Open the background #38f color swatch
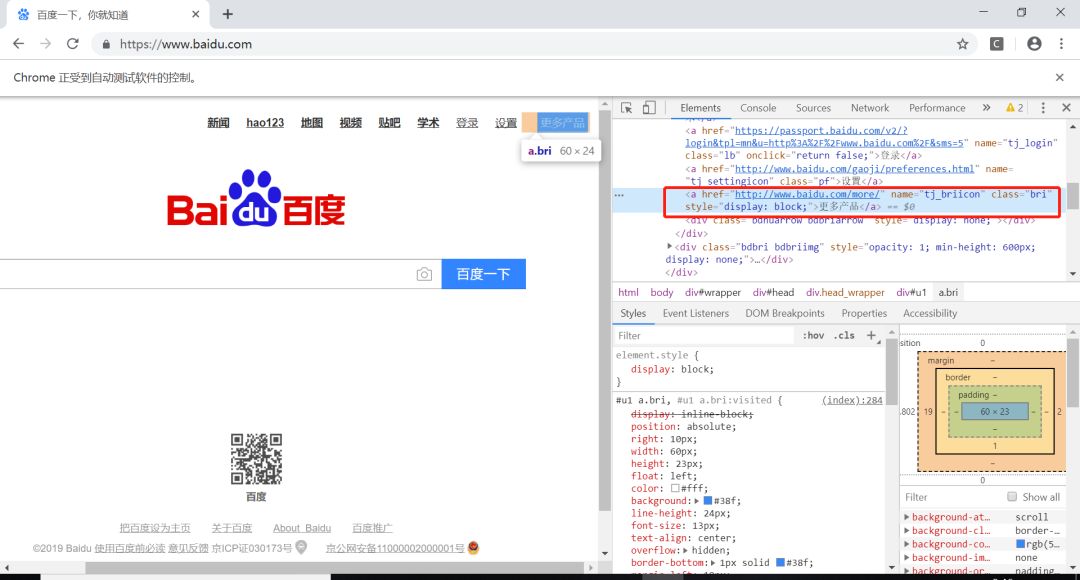 (x=707, y=501)
